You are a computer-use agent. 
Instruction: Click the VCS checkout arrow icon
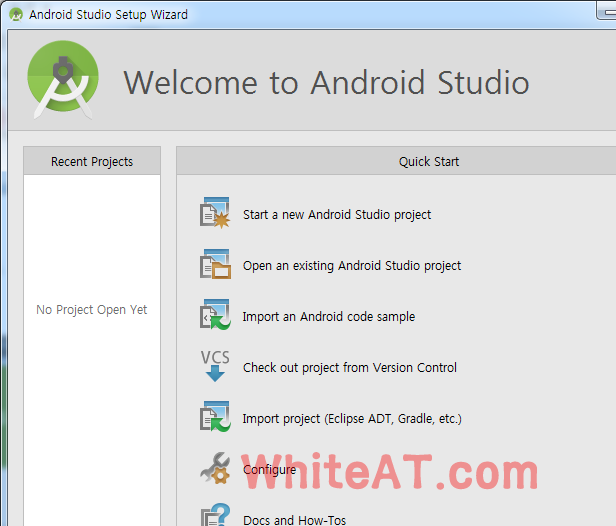click(x=215, y=366)
